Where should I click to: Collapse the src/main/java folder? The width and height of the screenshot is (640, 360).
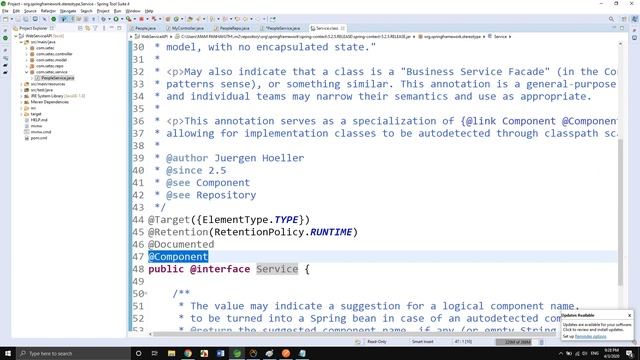point(21,42)
